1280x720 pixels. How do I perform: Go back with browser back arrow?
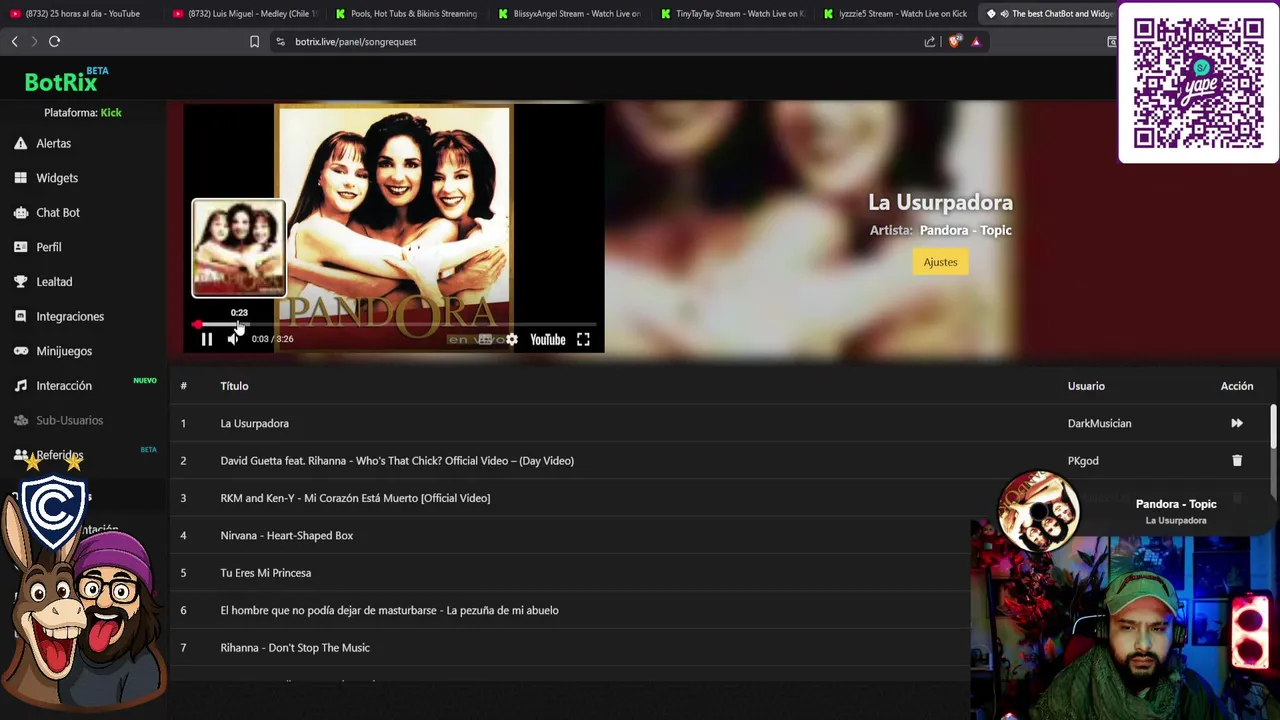coord(15,41)
